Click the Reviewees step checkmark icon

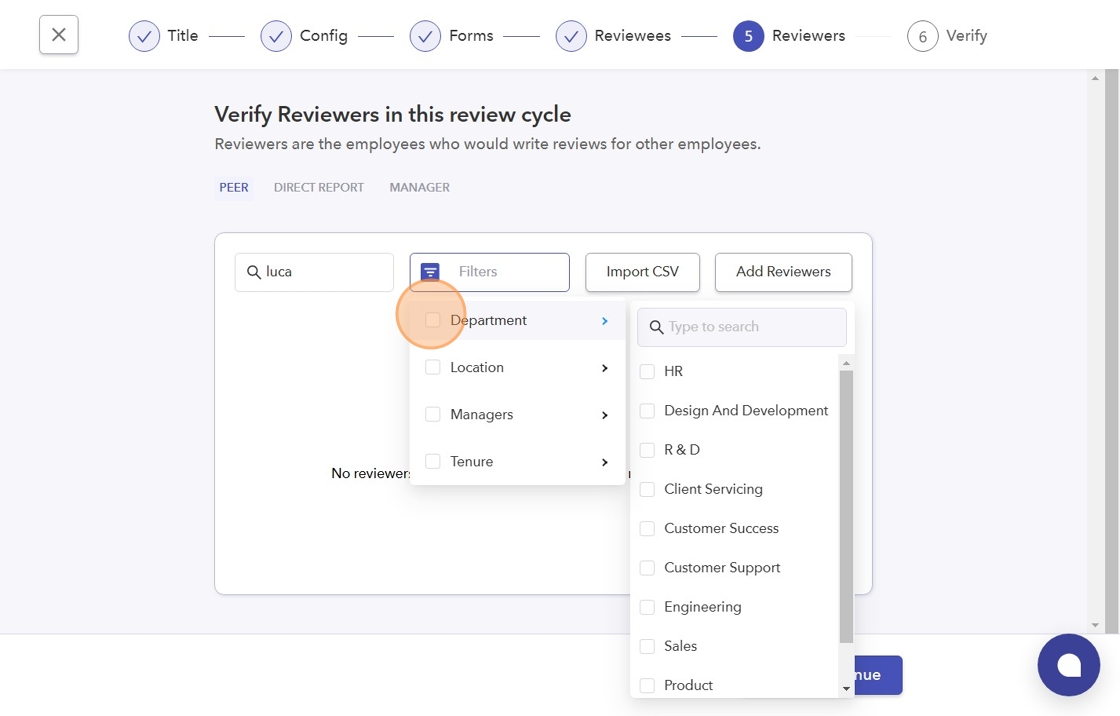571,36
